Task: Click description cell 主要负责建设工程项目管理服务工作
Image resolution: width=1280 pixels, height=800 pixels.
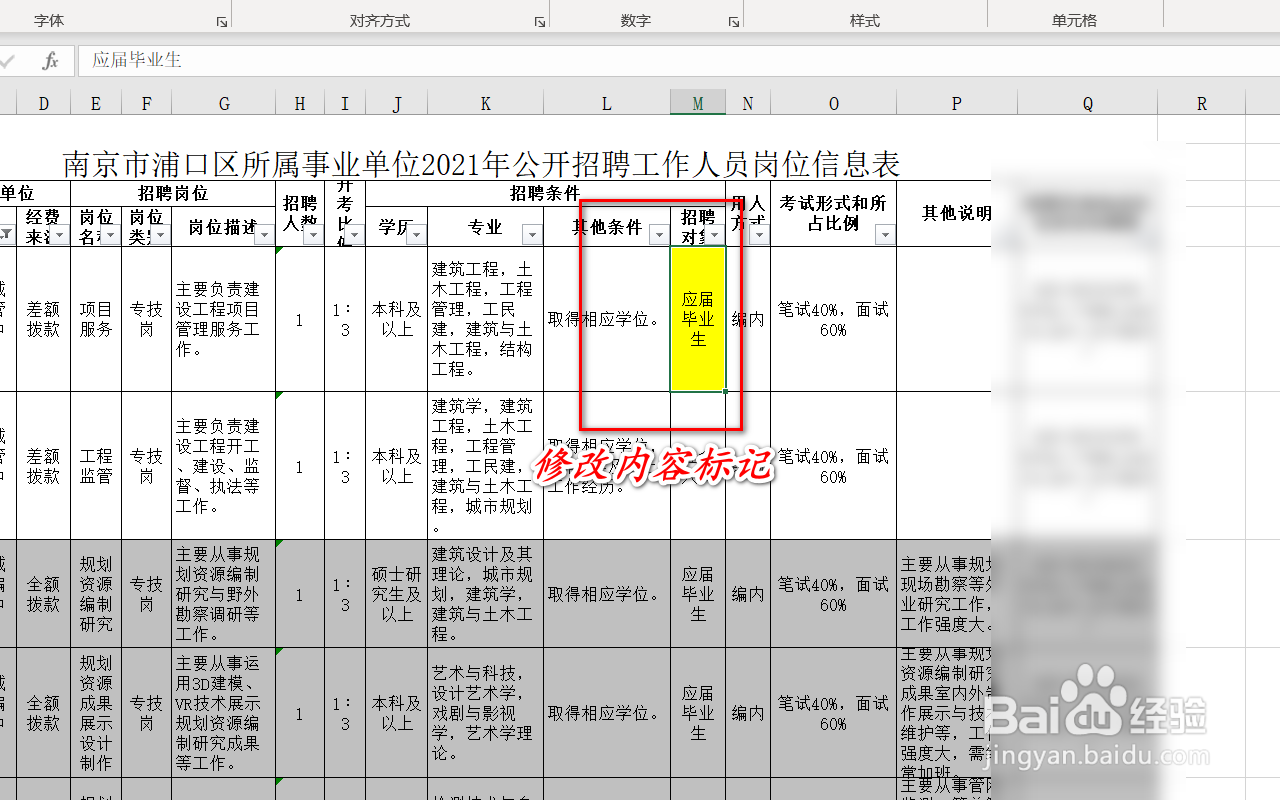Action: [x=224, y=319]
